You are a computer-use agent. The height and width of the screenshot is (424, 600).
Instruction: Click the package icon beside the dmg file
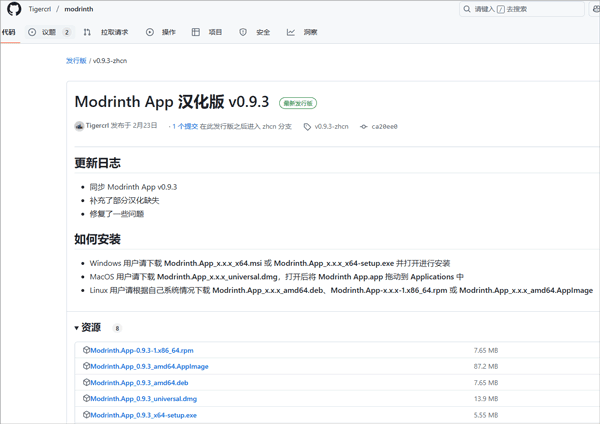tap(86, 398)
